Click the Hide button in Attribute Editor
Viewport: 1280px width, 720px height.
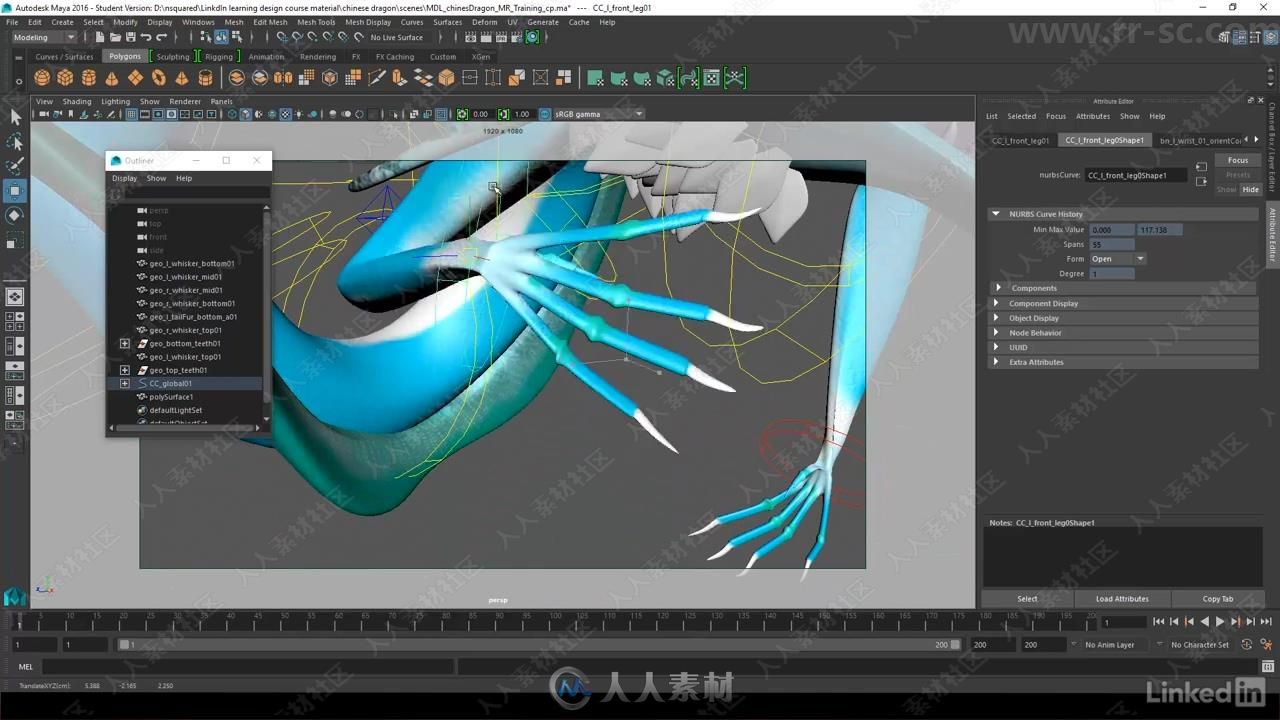pyautogui.click(x=1250, y=189)
